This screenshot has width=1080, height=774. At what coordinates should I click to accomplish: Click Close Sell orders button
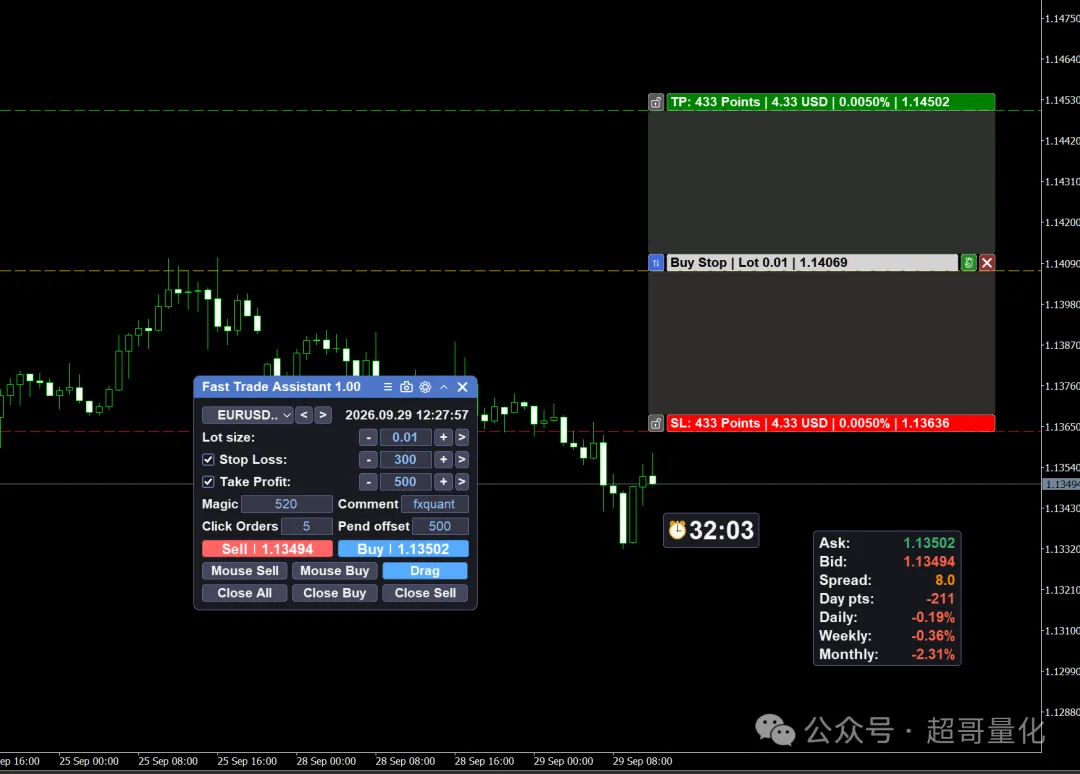[x=425, y=593]
